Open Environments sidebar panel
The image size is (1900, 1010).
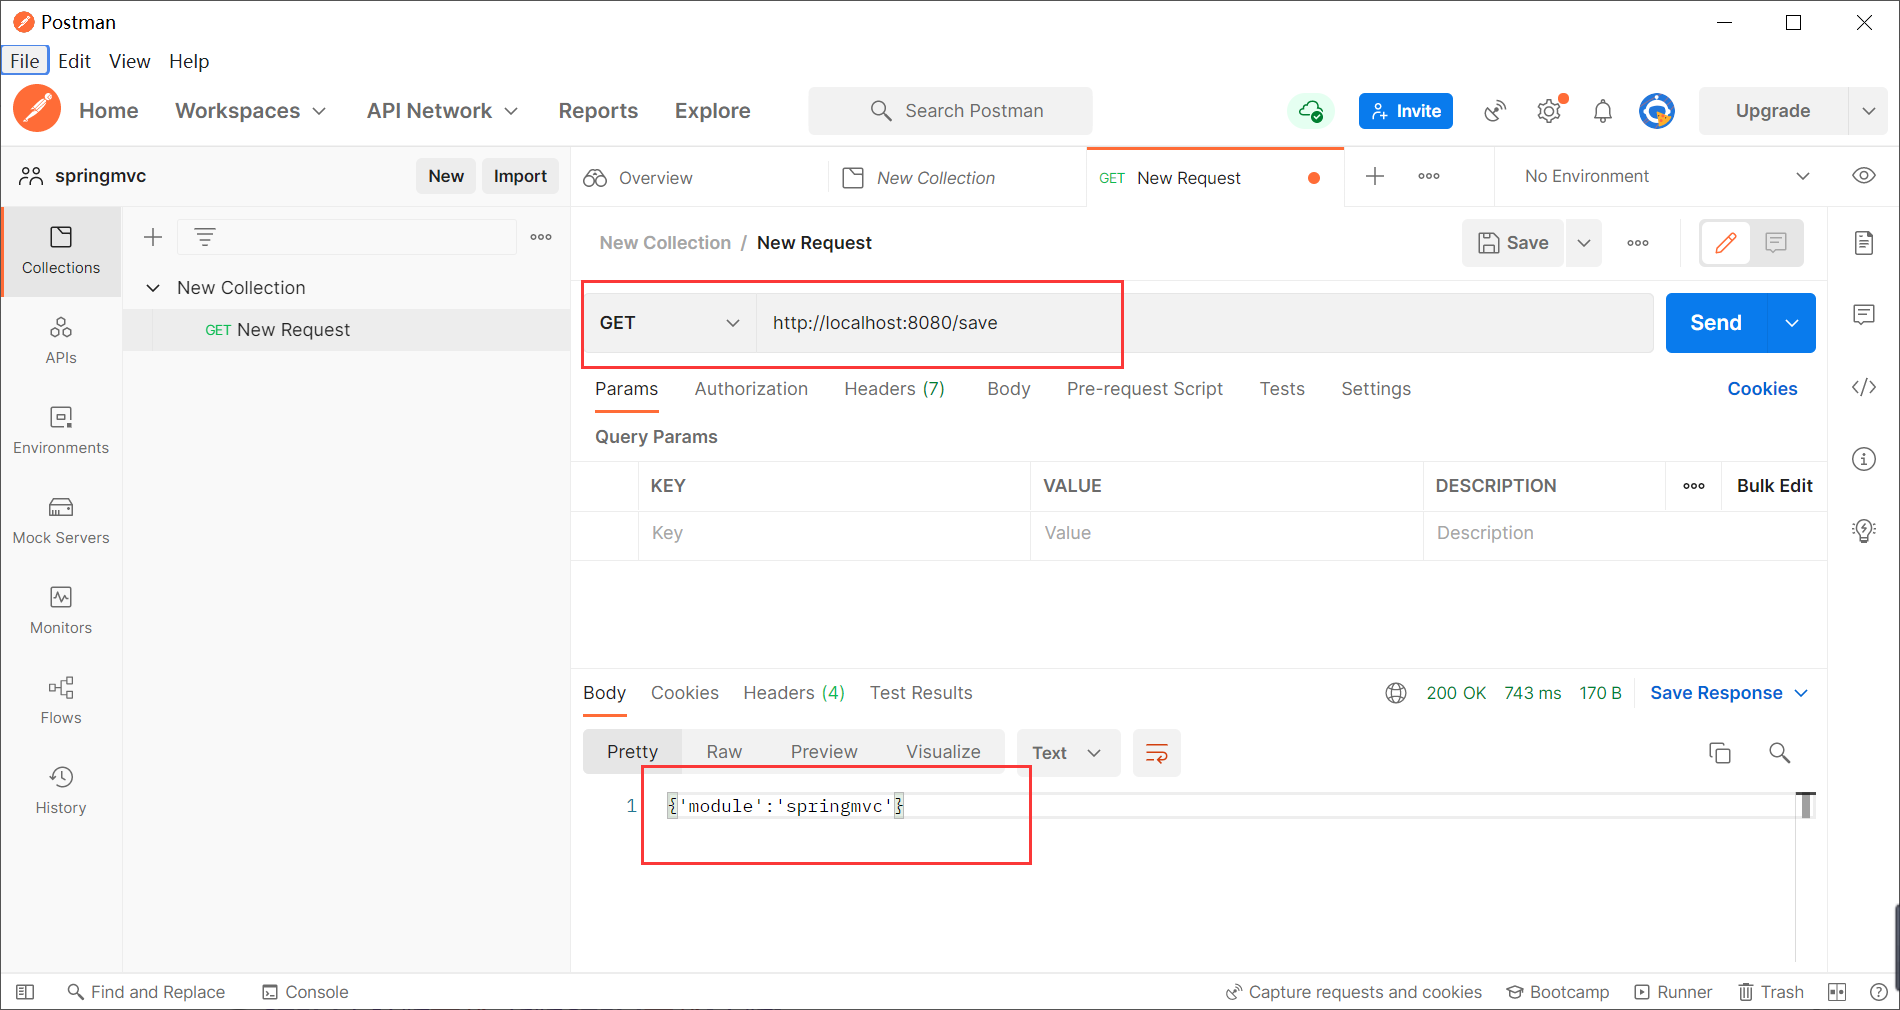click(x=61, y=431)
